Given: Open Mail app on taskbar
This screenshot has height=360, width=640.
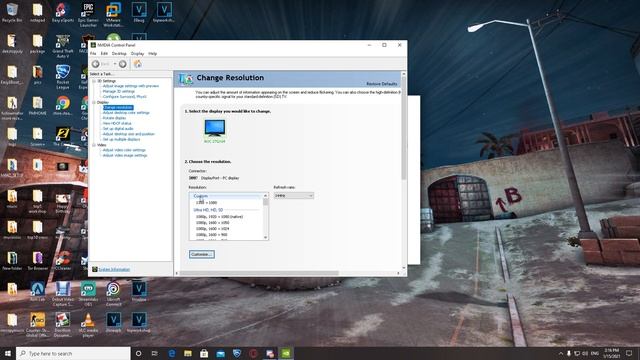Looking at the screenshot, I should (220, 353).
